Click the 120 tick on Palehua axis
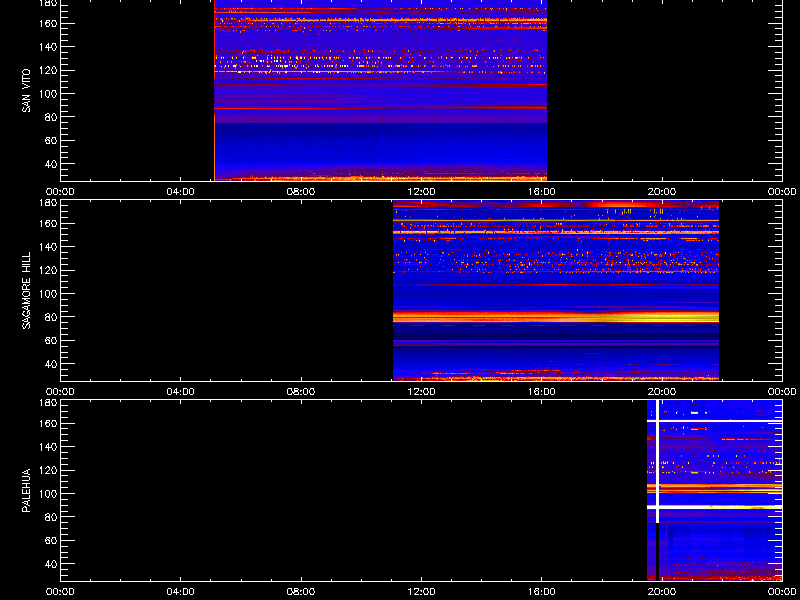The image size is (800, 600). (x=47, y=470)
